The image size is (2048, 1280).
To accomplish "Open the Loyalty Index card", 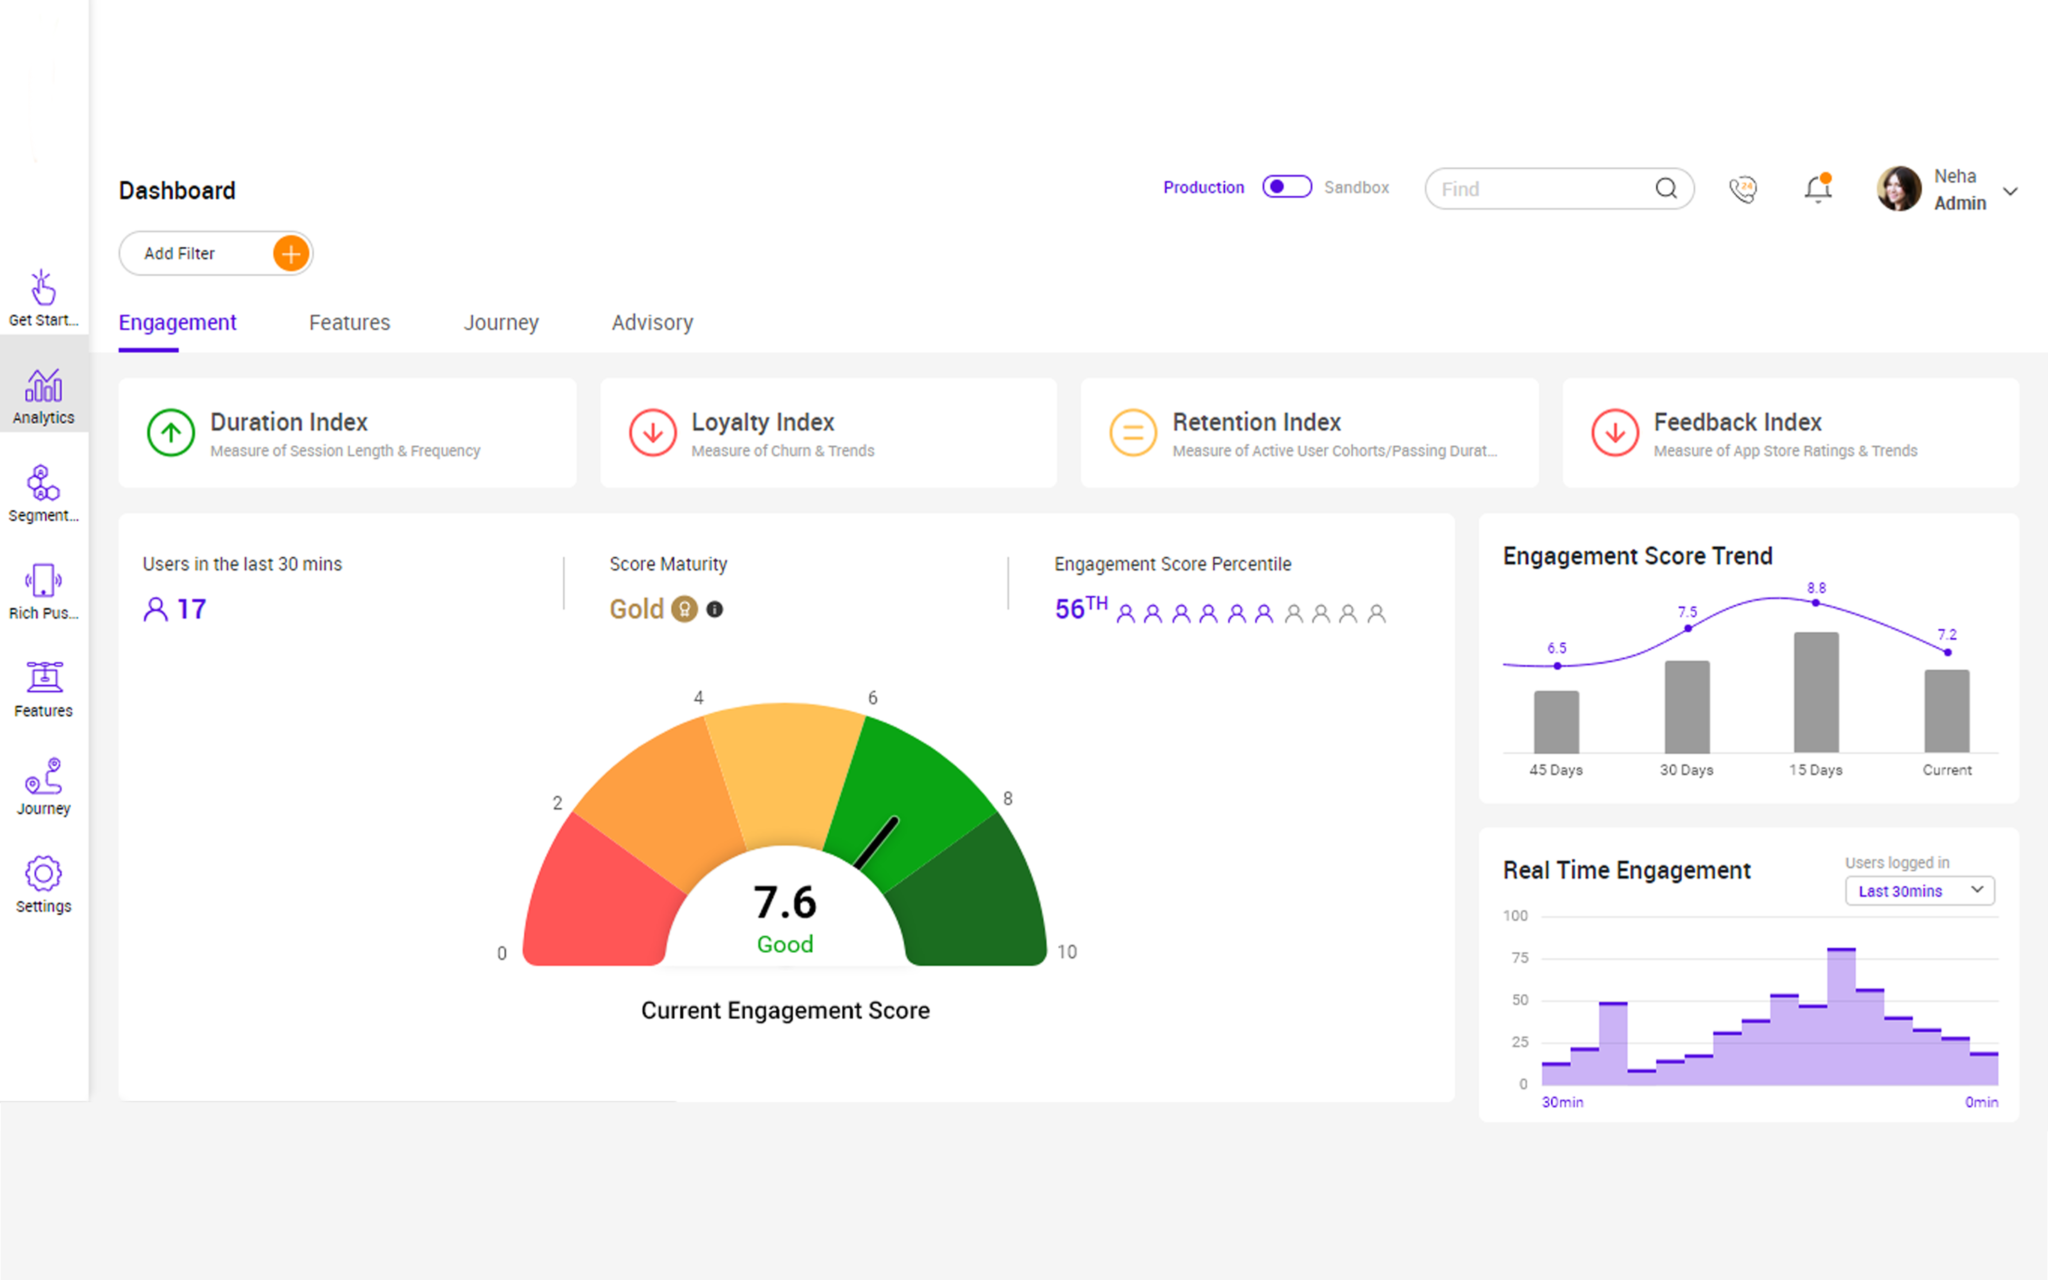I will pyautogui.click(x=828, y=433).
